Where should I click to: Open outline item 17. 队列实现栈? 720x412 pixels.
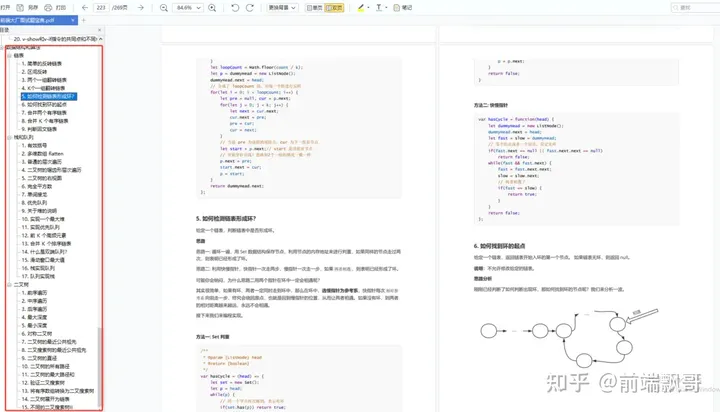click(38, 277)
